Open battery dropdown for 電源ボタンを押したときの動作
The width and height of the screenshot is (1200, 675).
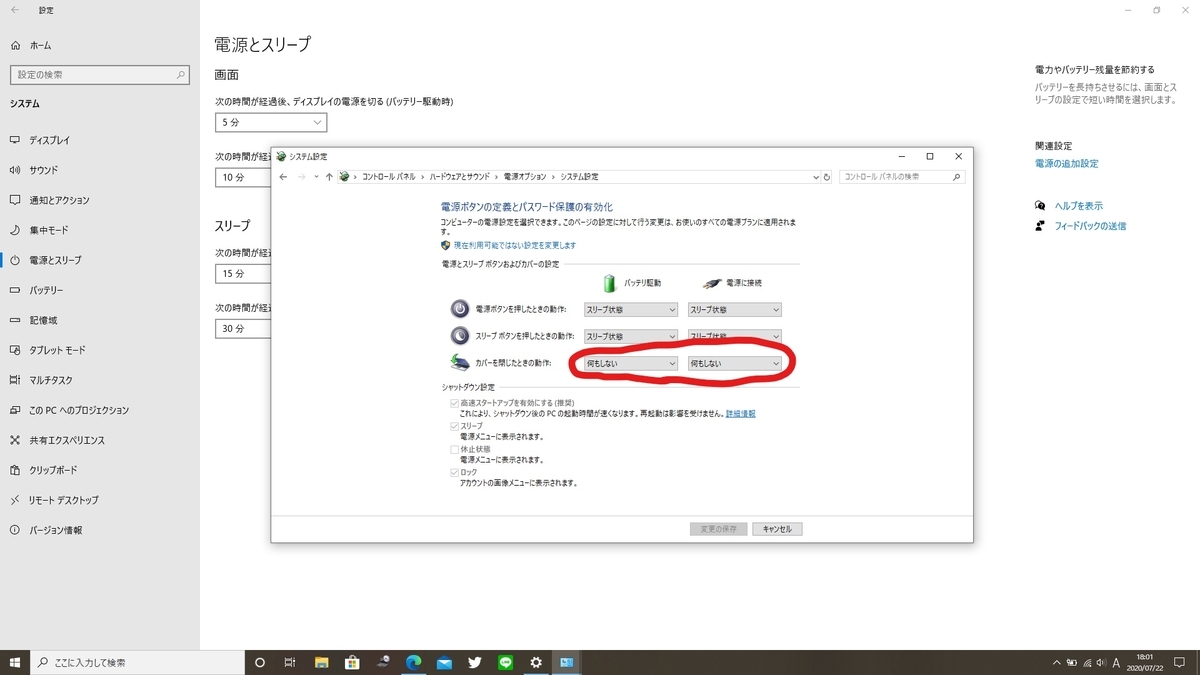coord(630,310)
